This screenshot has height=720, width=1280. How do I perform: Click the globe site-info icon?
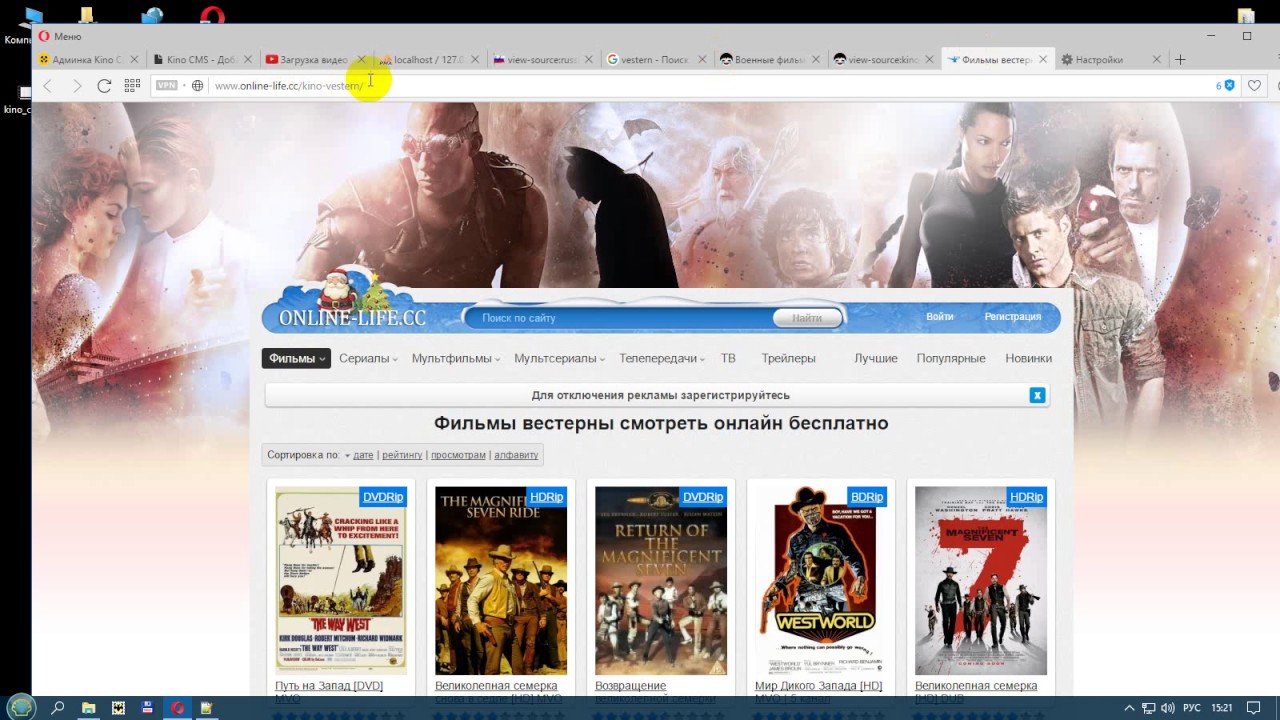[197, 86]
